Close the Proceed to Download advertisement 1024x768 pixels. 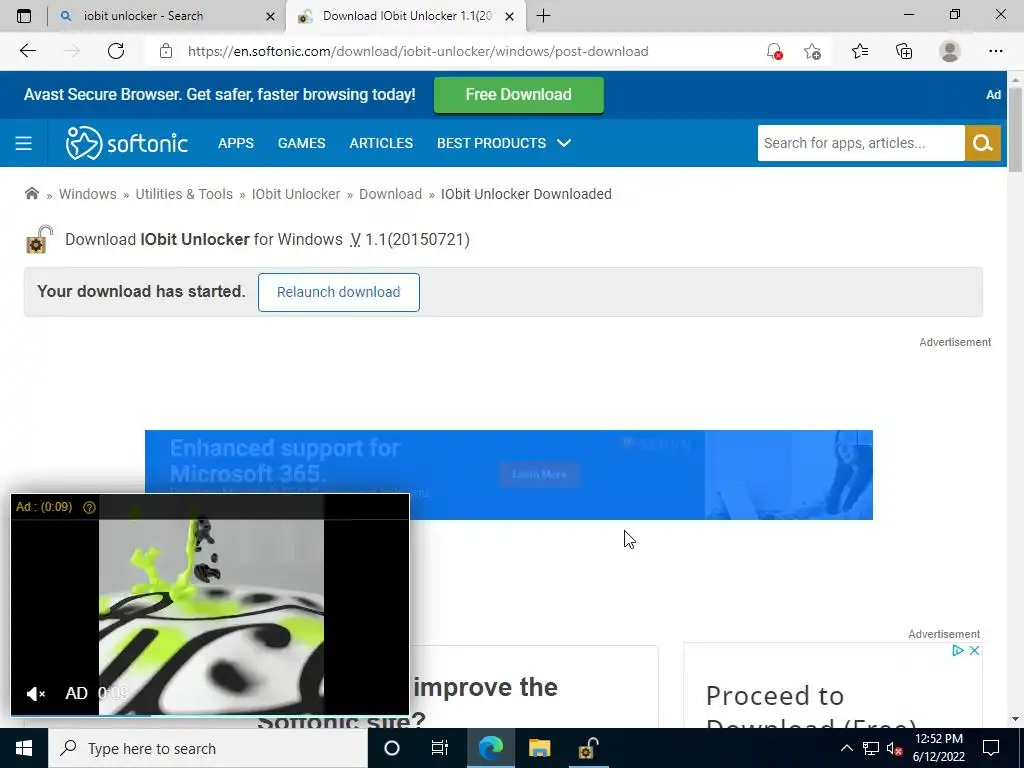click(974, 650)
